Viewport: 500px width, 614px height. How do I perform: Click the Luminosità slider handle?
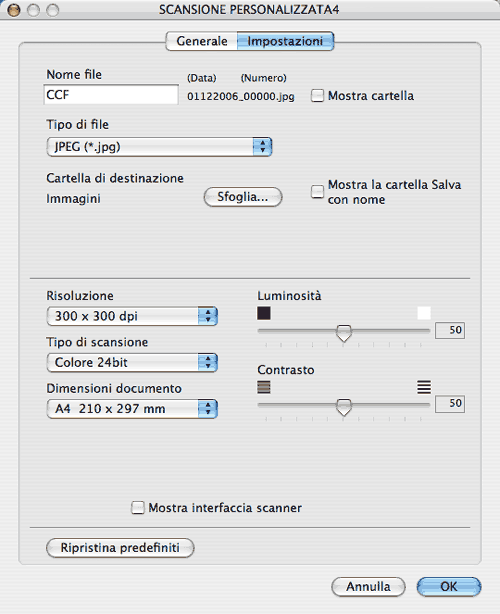pyautogui.click(x=344, y=333)
